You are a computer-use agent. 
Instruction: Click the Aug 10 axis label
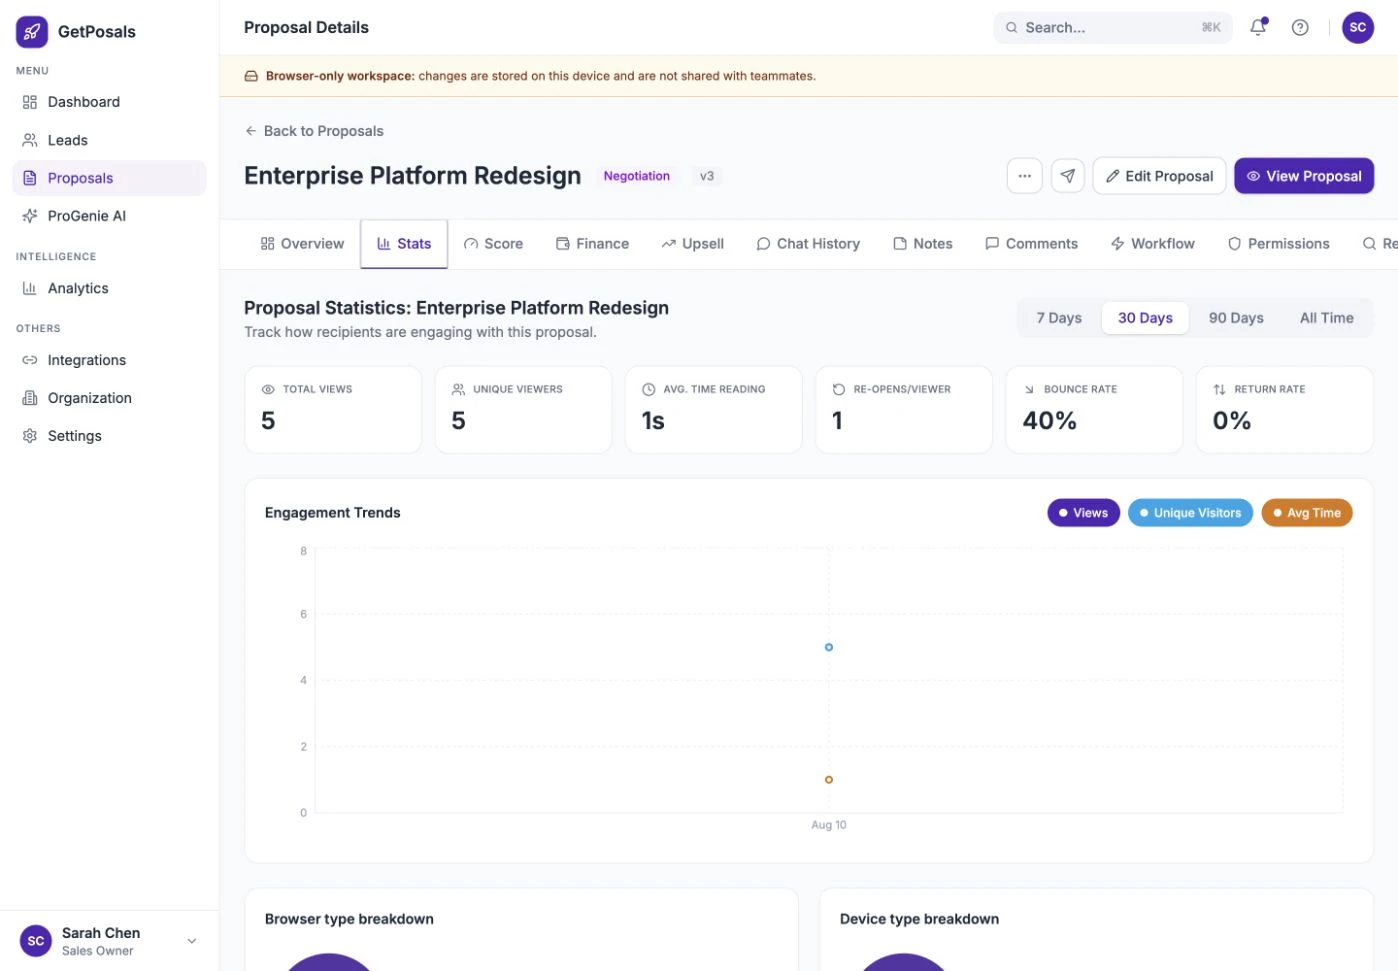(829, 825)
